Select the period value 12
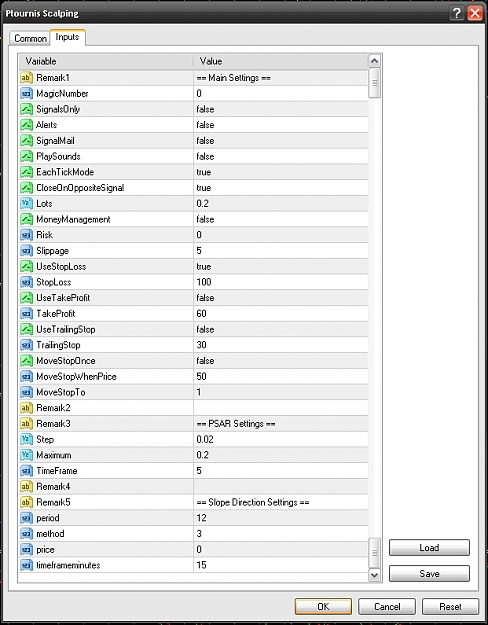Viewport: 488px width, 625px height. point(201,518)
